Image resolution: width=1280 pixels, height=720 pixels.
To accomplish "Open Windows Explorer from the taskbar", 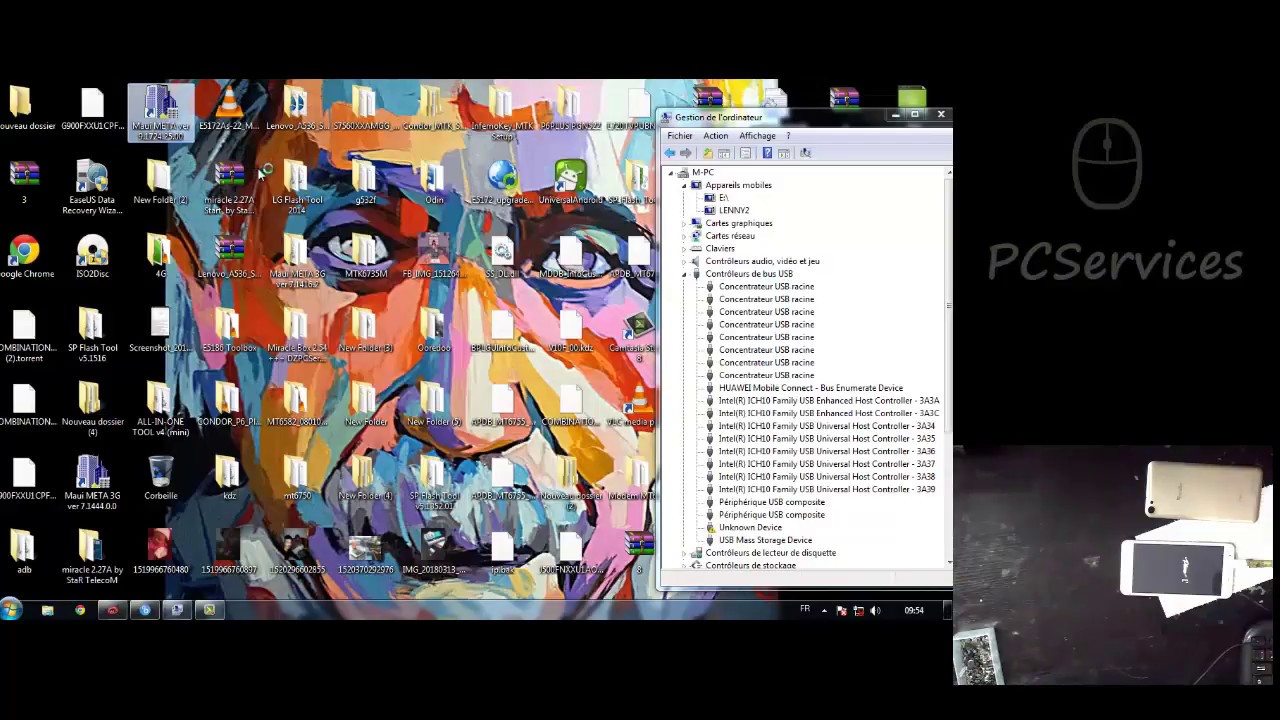I will click(x=47, y=610).
